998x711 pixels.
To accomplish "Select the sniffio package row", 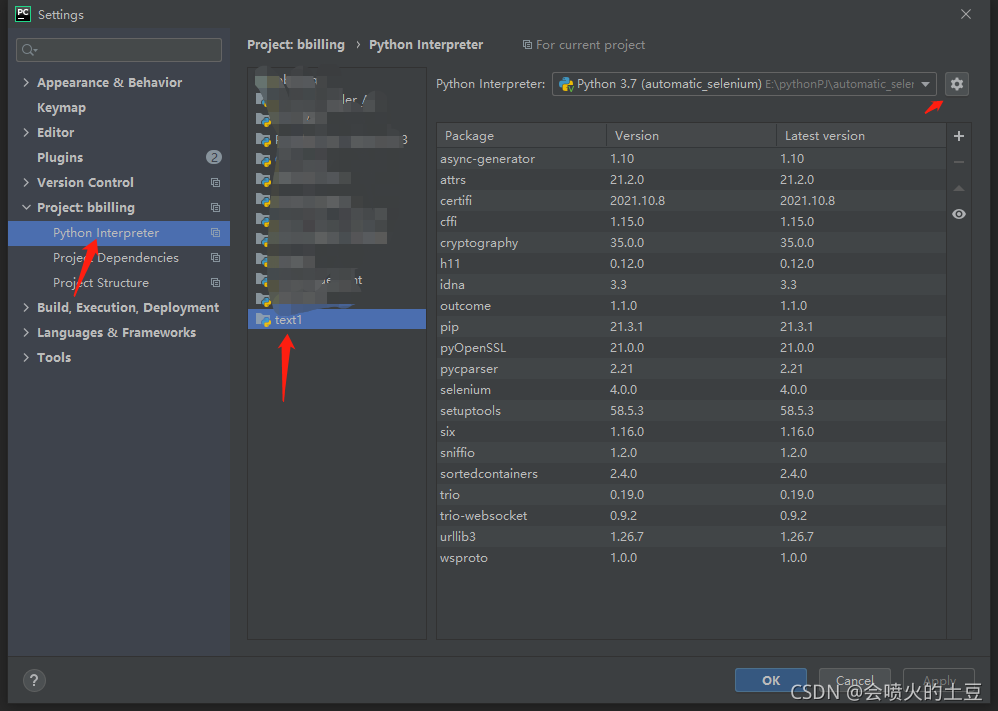I will coord(691,453).
